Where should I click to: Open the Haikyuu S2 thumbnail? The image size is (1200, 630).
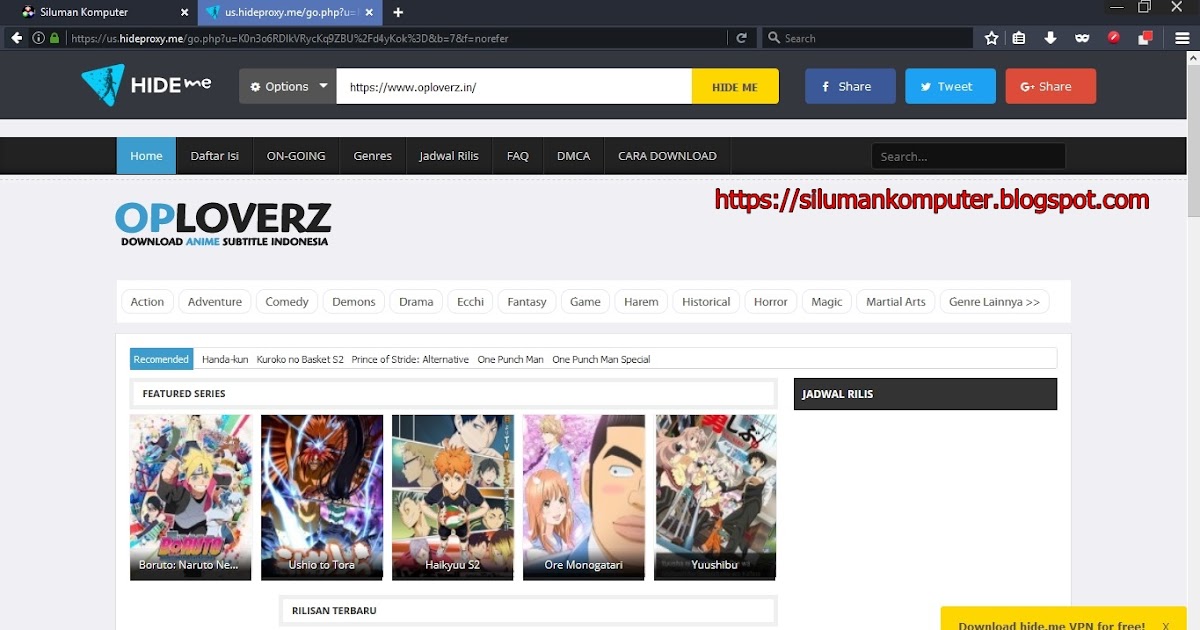pyautogui.click(x=453, y=497)
